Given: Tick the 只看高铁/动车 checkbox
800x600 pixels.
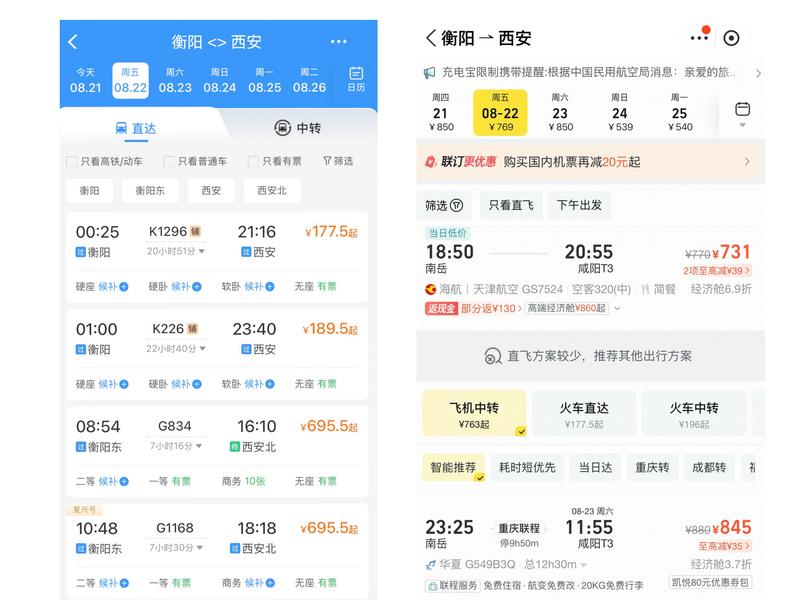Looking at the screenshot, I should tap(72, 162).
